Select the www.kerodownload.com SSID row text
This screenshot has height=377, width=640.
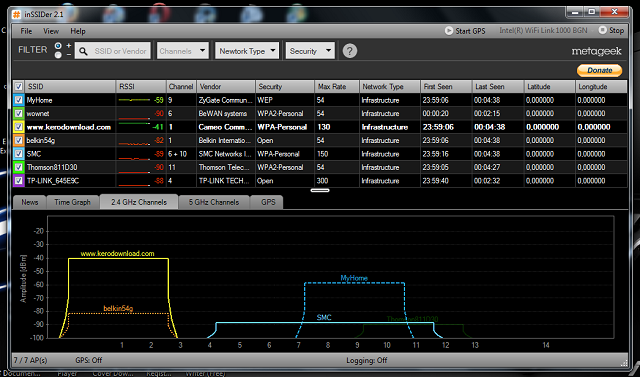coord(69,127)
